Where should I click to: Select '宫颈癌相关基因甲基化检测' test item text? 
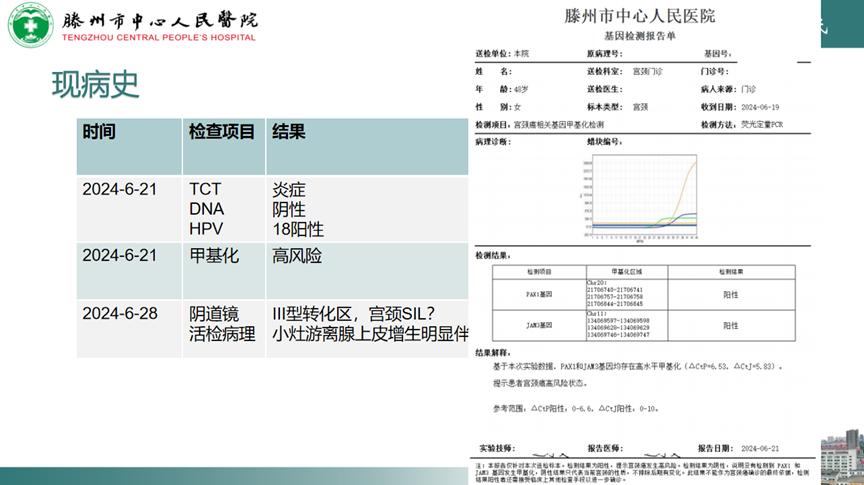pyautogui.click(x=559, y=125)
